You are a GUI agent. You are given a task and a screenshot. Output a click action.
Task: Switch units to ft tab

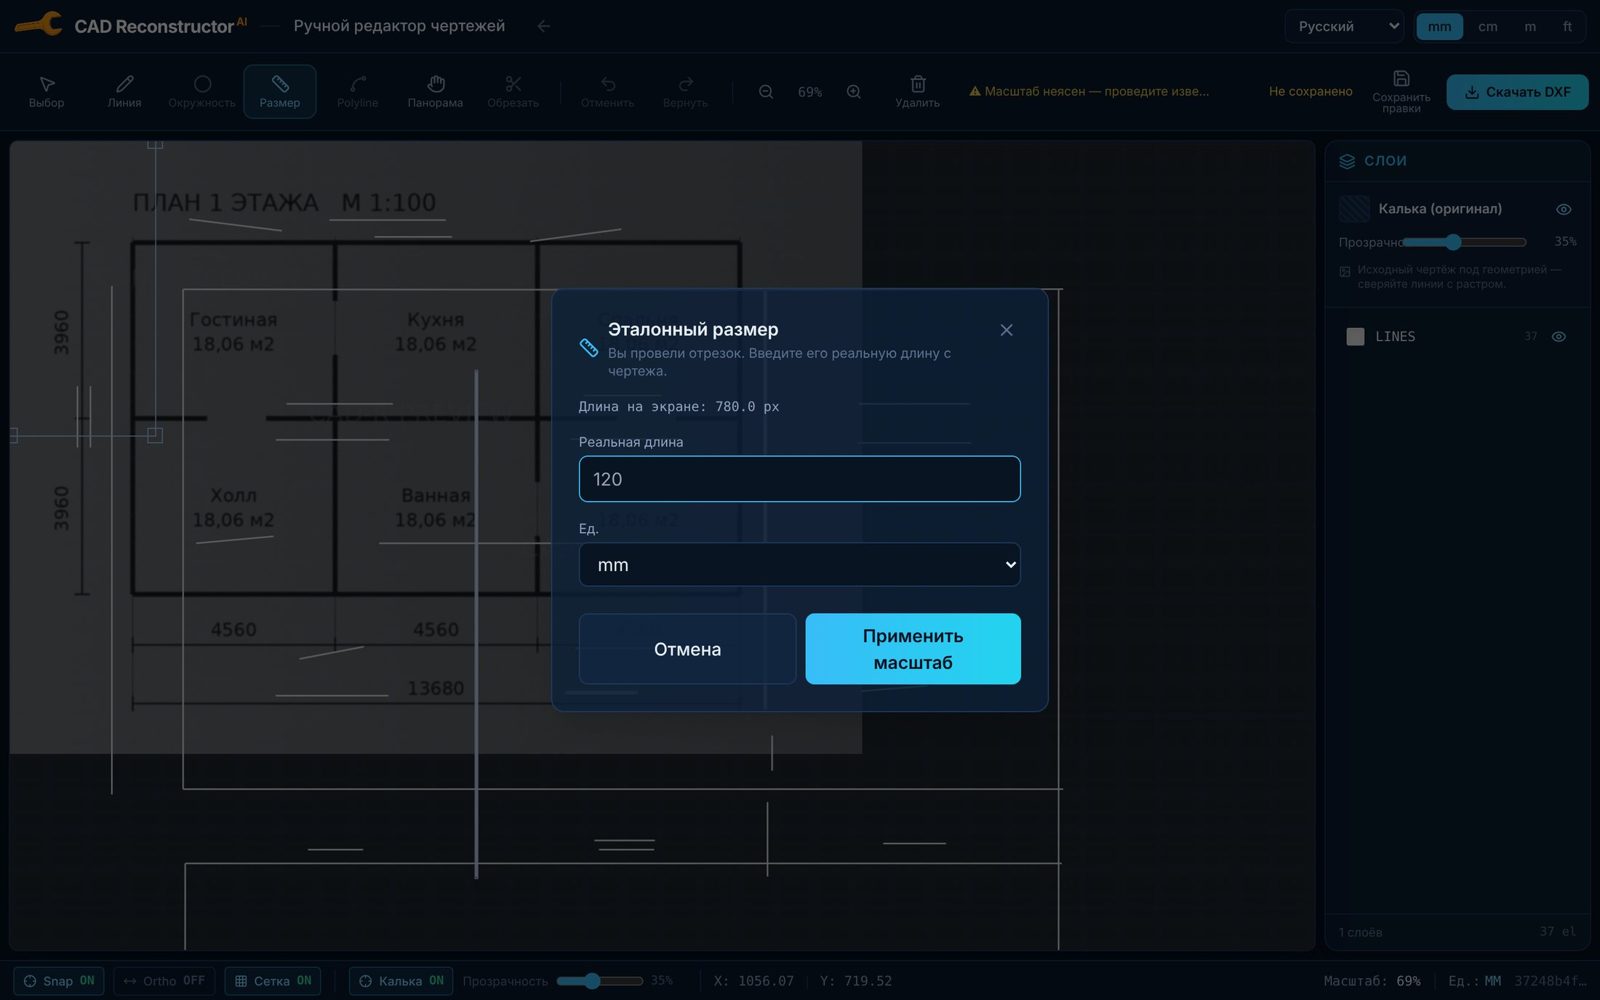pyautogui.click(x=1567, y=27)
